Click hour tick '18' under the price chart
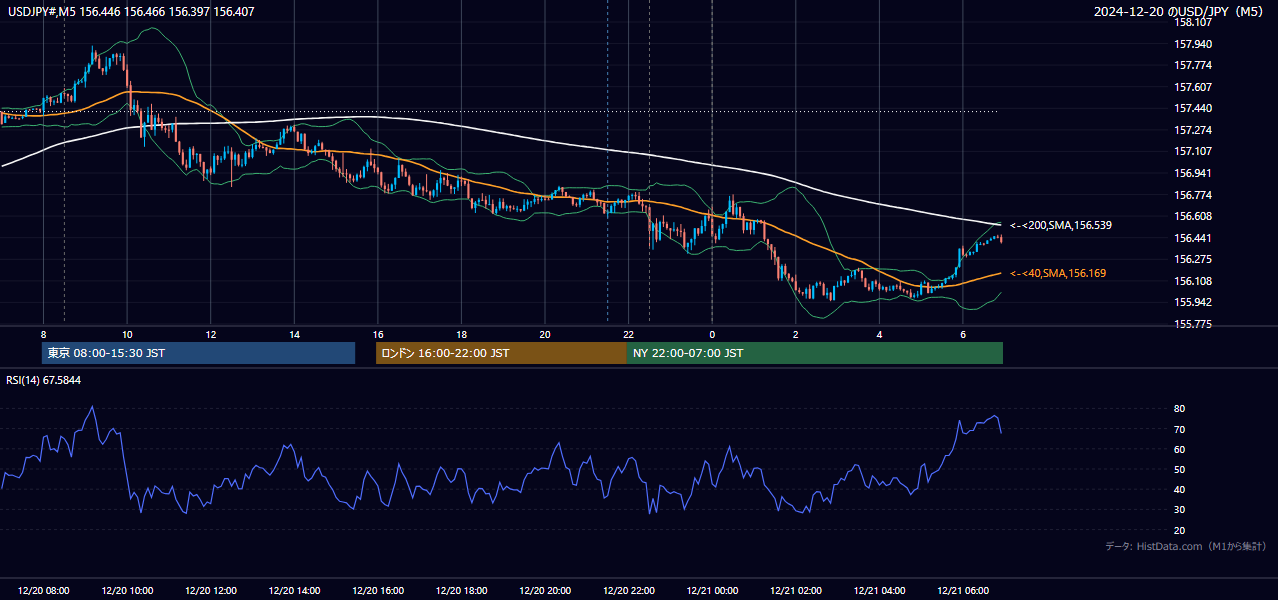 pos(461,334)
